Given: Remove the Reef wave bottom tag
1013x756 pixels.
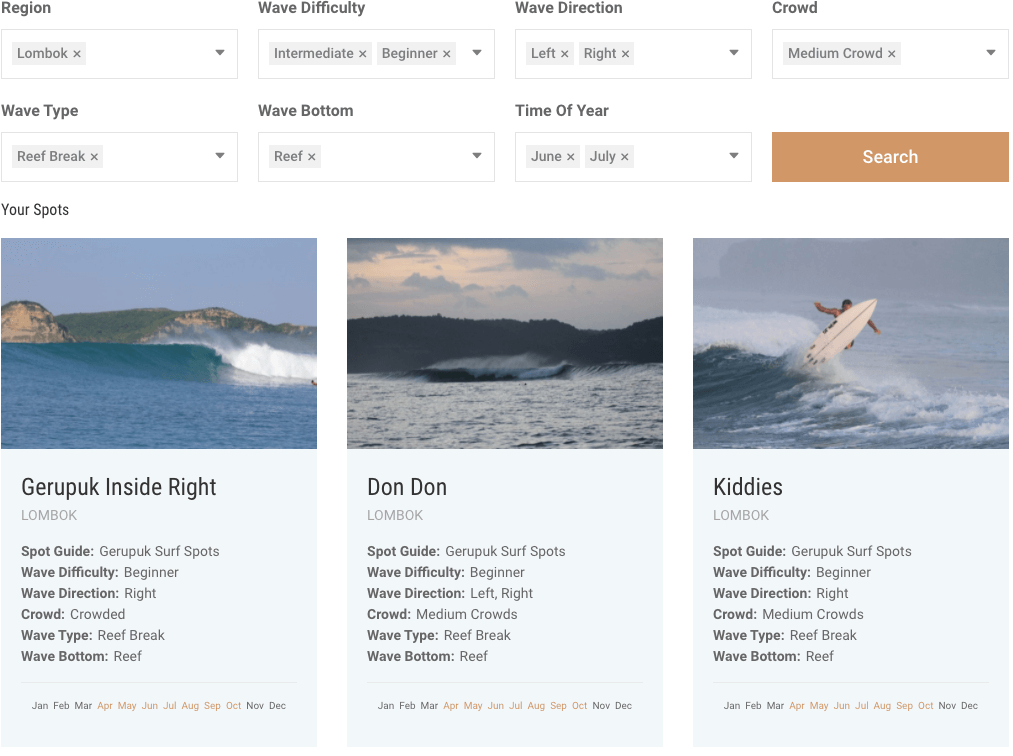Looking at the screenshot, I should pyautogui.click(x=312, y=157).
